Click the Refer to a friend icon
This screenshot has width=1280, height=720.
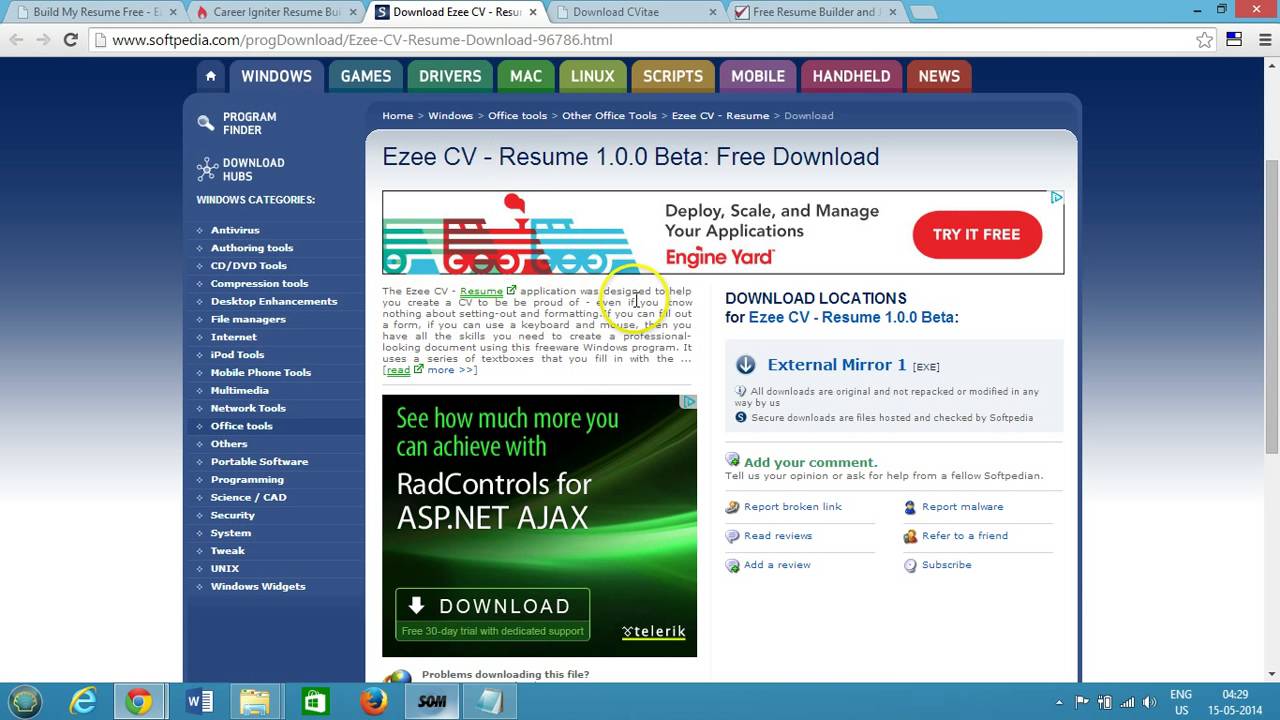click(x=910, y=536)
